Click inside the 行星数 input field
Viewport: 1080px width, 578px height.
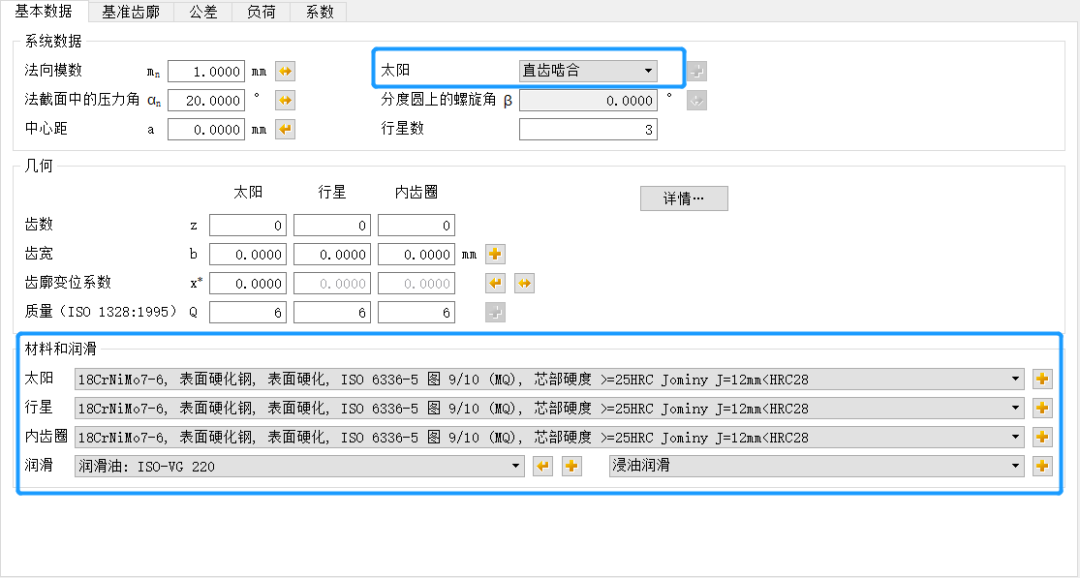(x=588, y=129)
